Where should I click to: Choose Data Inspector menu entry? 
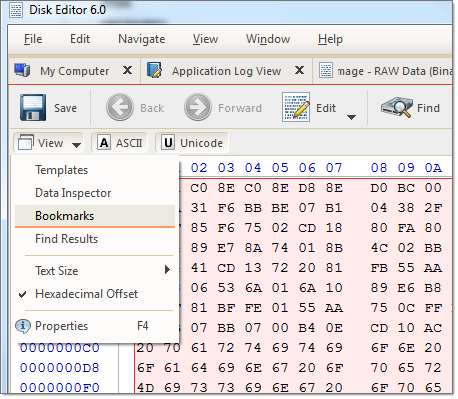[x=95, y=193]
